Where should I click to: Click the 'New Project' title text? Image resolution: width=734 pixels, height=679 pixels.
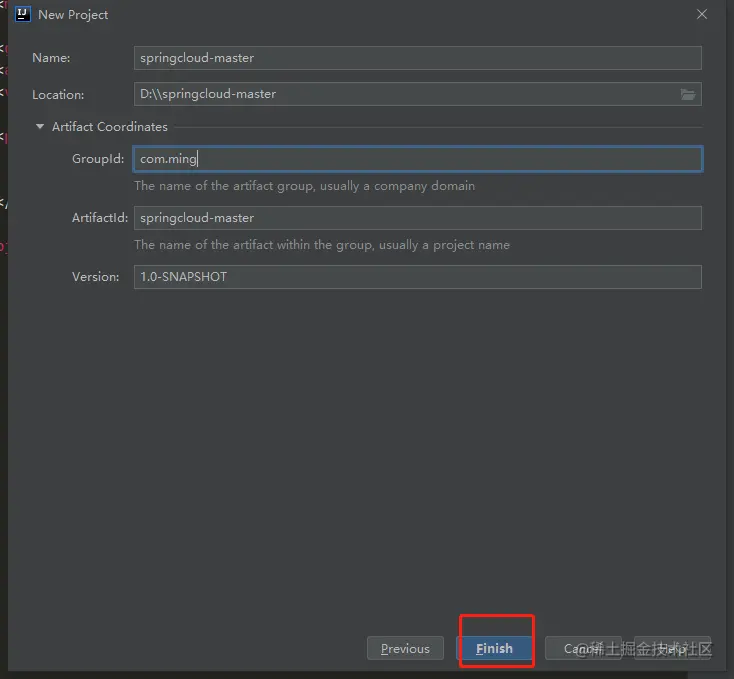[73, 15]
